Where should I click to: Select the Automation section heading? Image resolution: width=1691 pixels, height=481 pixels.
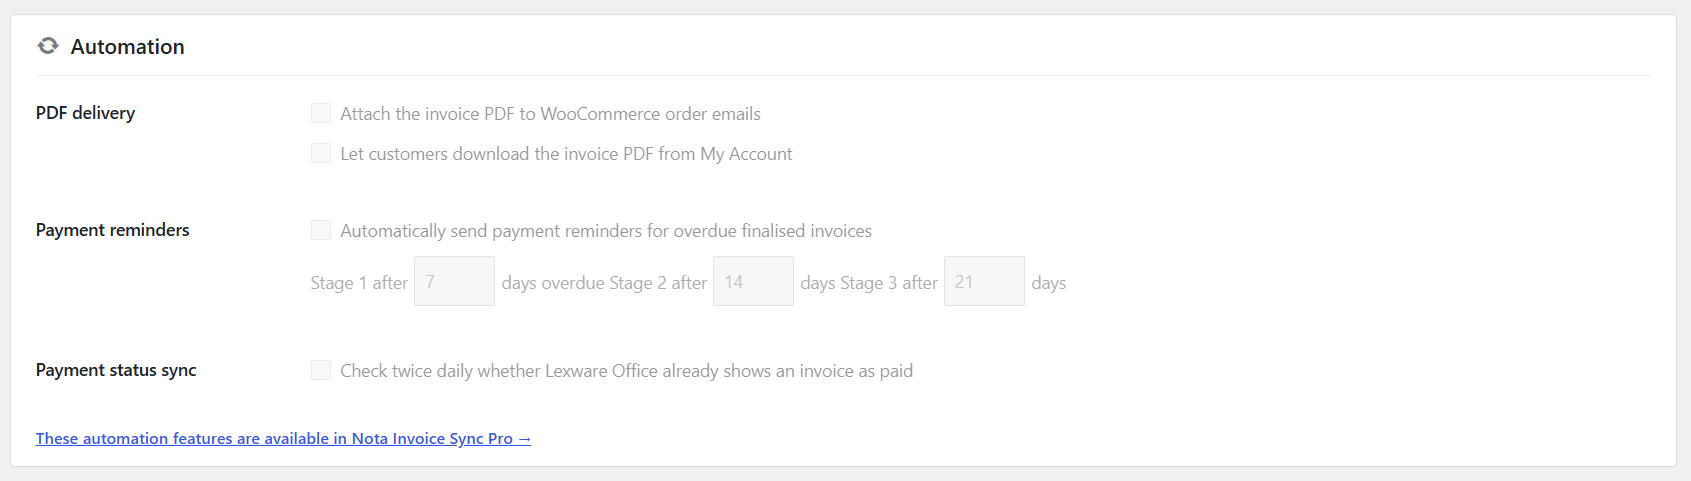click(127, 47)
